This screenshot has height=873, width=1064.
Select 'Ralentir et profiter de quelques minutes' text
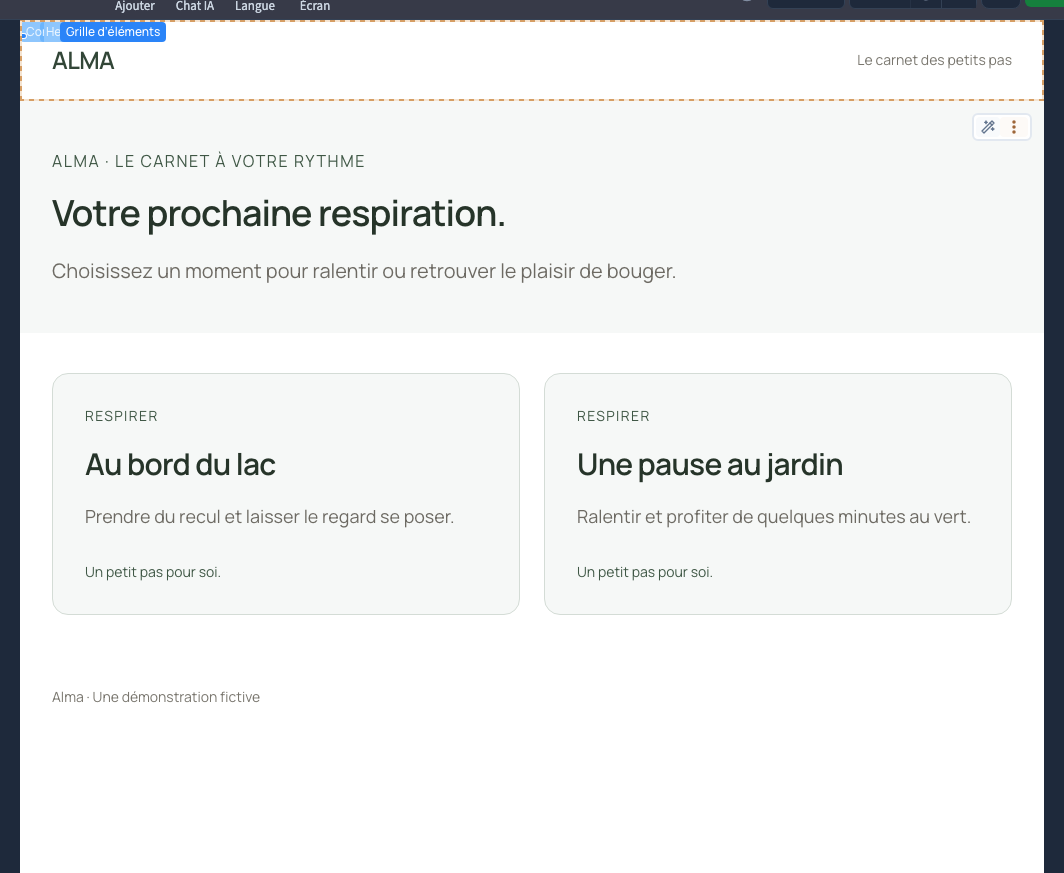point(774,517)
